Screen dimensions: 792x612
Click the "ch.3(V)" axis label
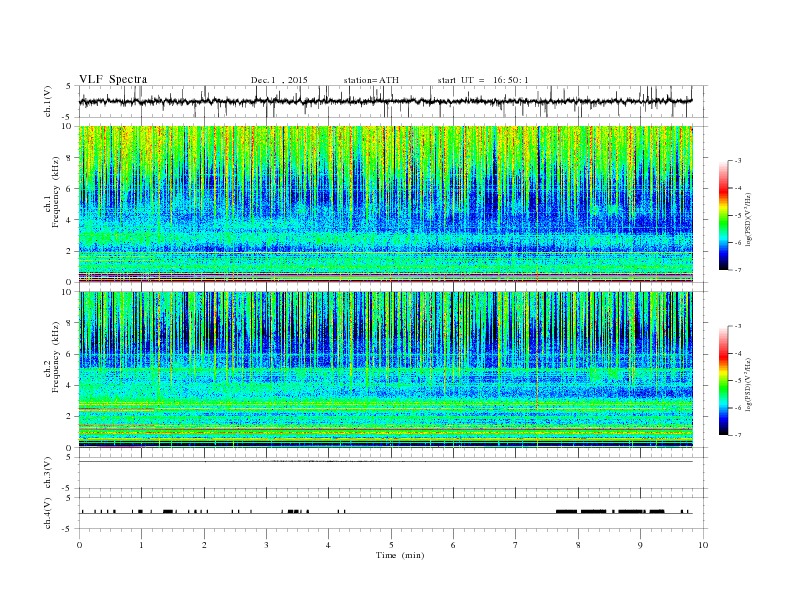[48, 473]
